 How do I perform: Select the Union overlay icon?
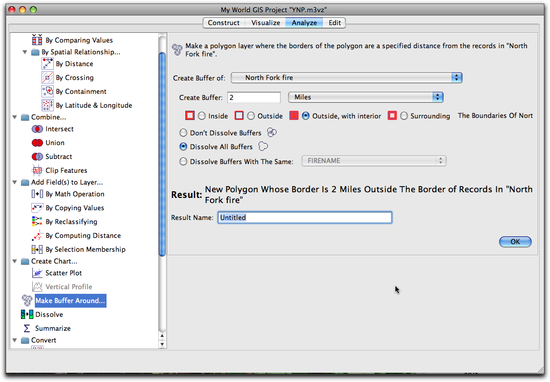pos(37,143)
